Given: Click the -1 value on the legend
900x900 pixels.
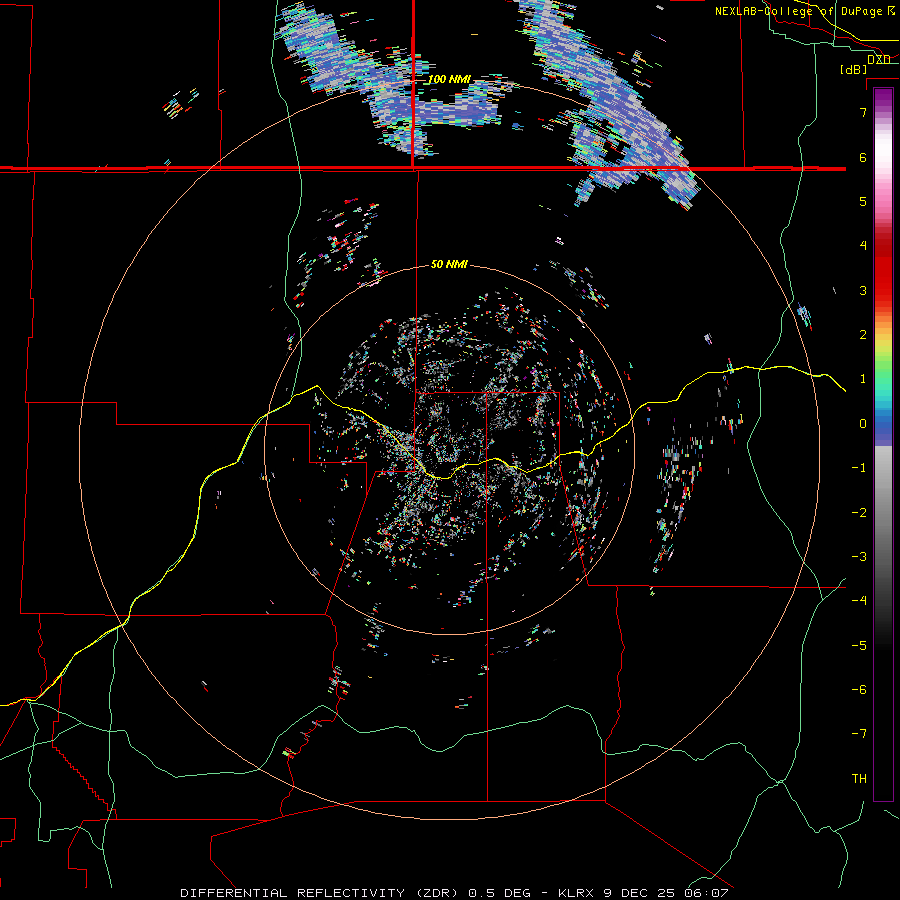Looking at the screenshot, I should [859, 468].
